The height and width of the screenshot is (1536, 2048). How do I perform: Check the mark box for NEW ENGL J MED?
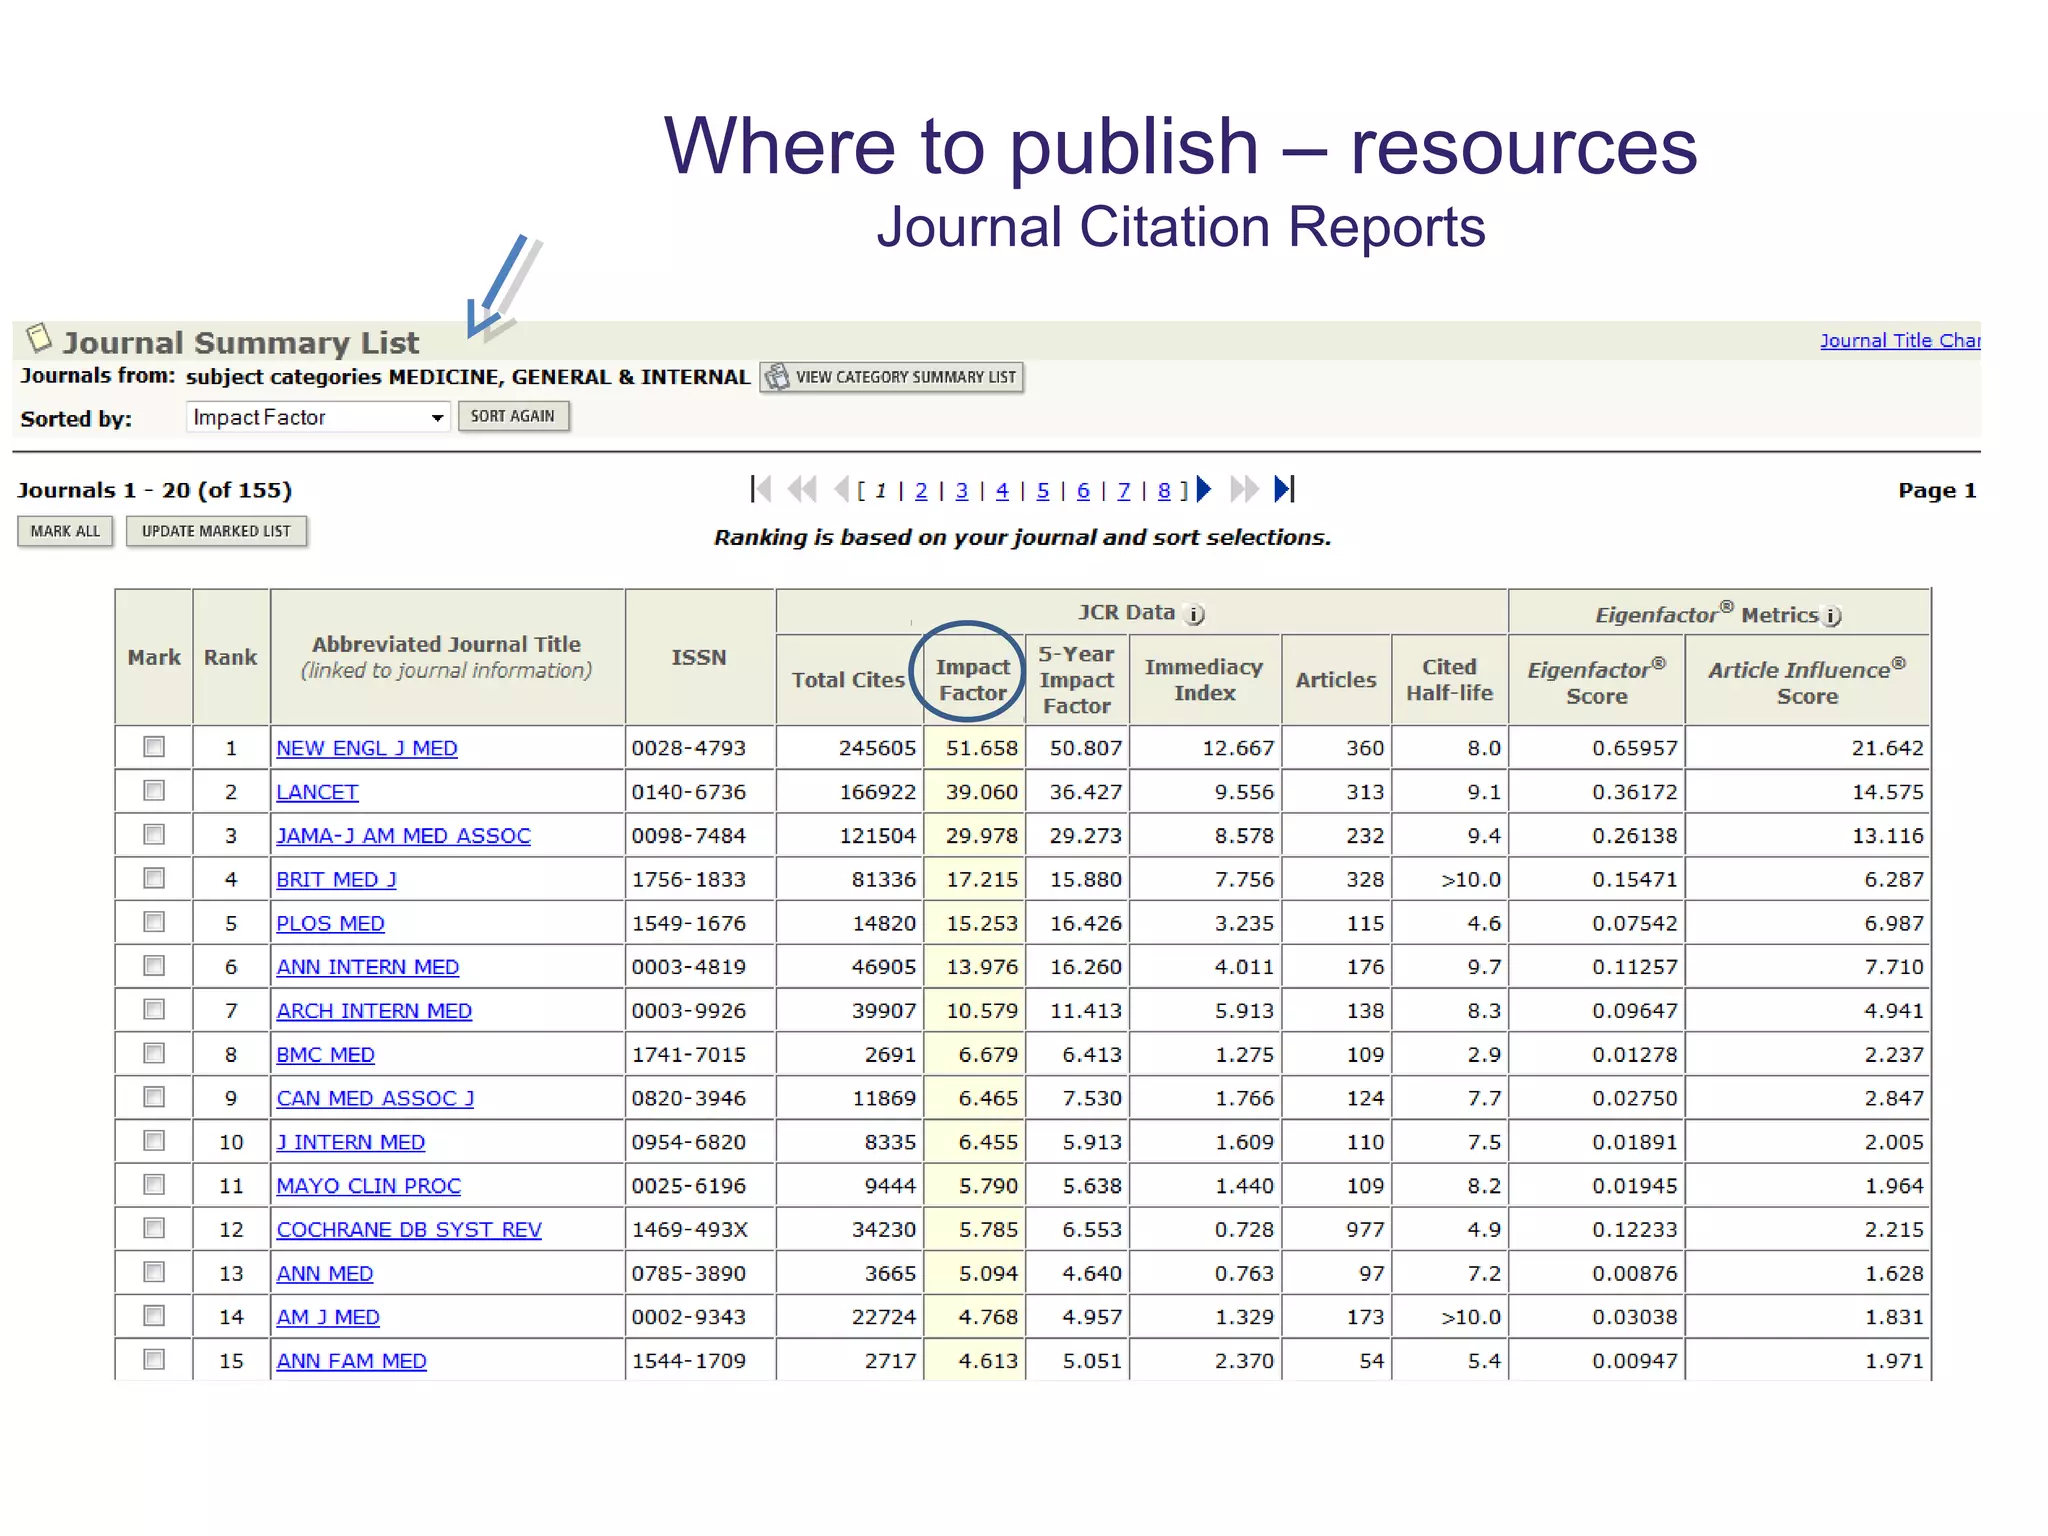click(154, 747)
